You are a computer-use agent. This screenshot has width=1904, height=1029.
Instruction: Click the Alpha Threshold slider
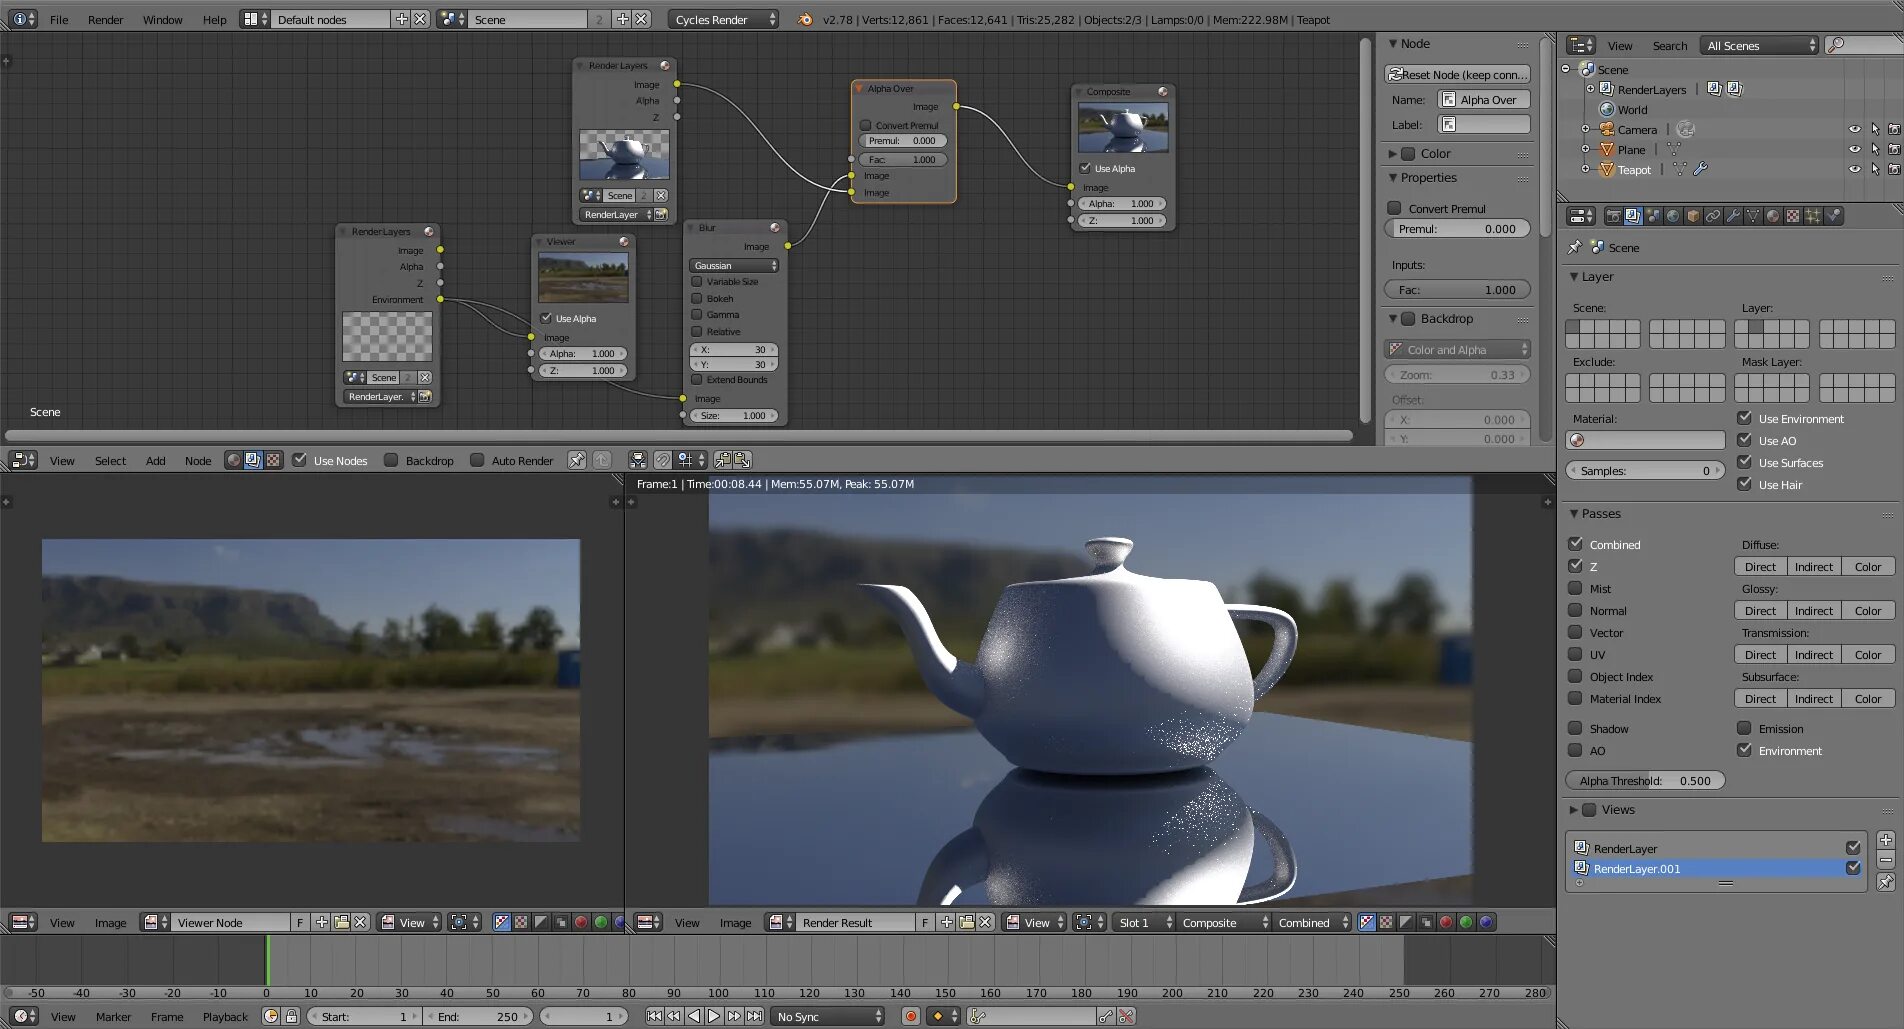[1645, 781]
